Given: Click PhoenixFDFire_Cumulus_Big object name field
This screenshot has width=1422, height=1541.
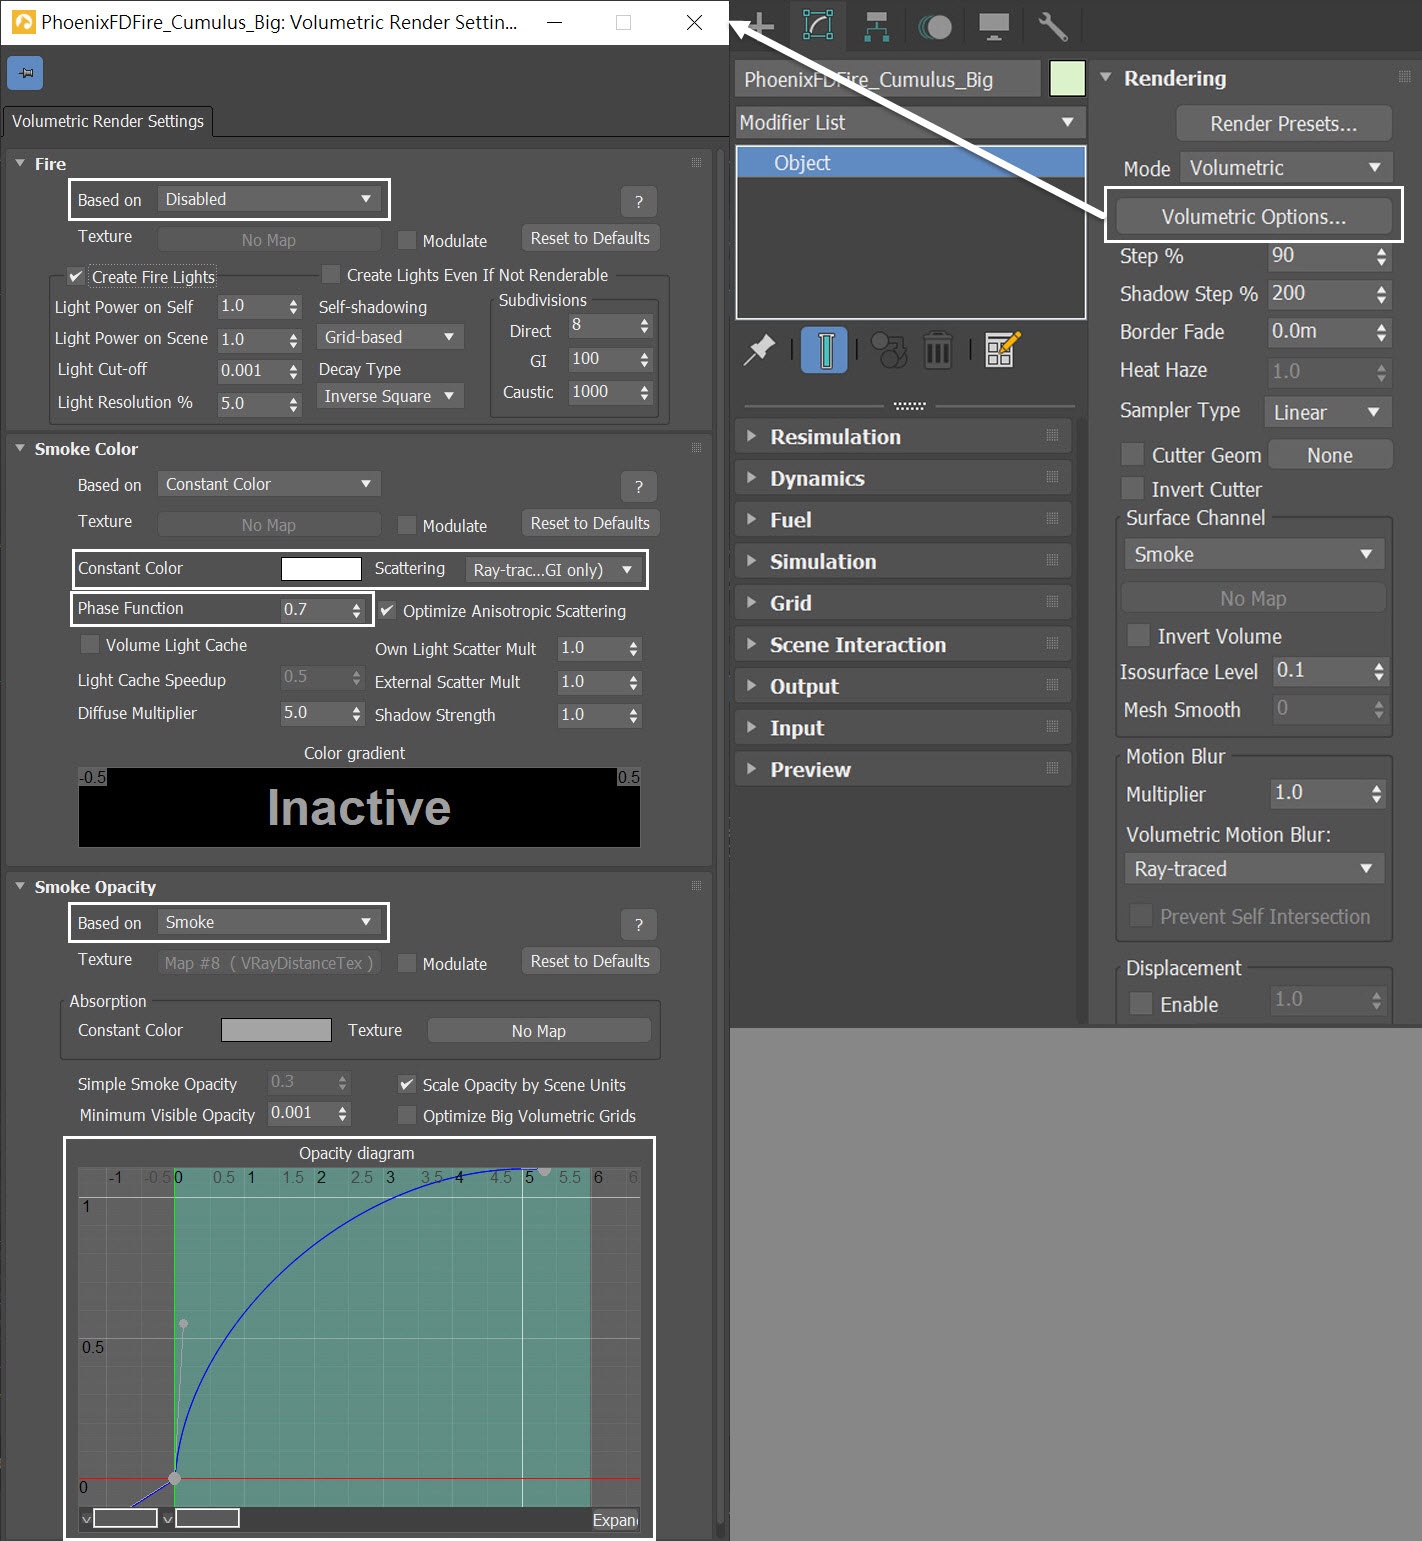Looking at the screenshot, I should (888, 79).
